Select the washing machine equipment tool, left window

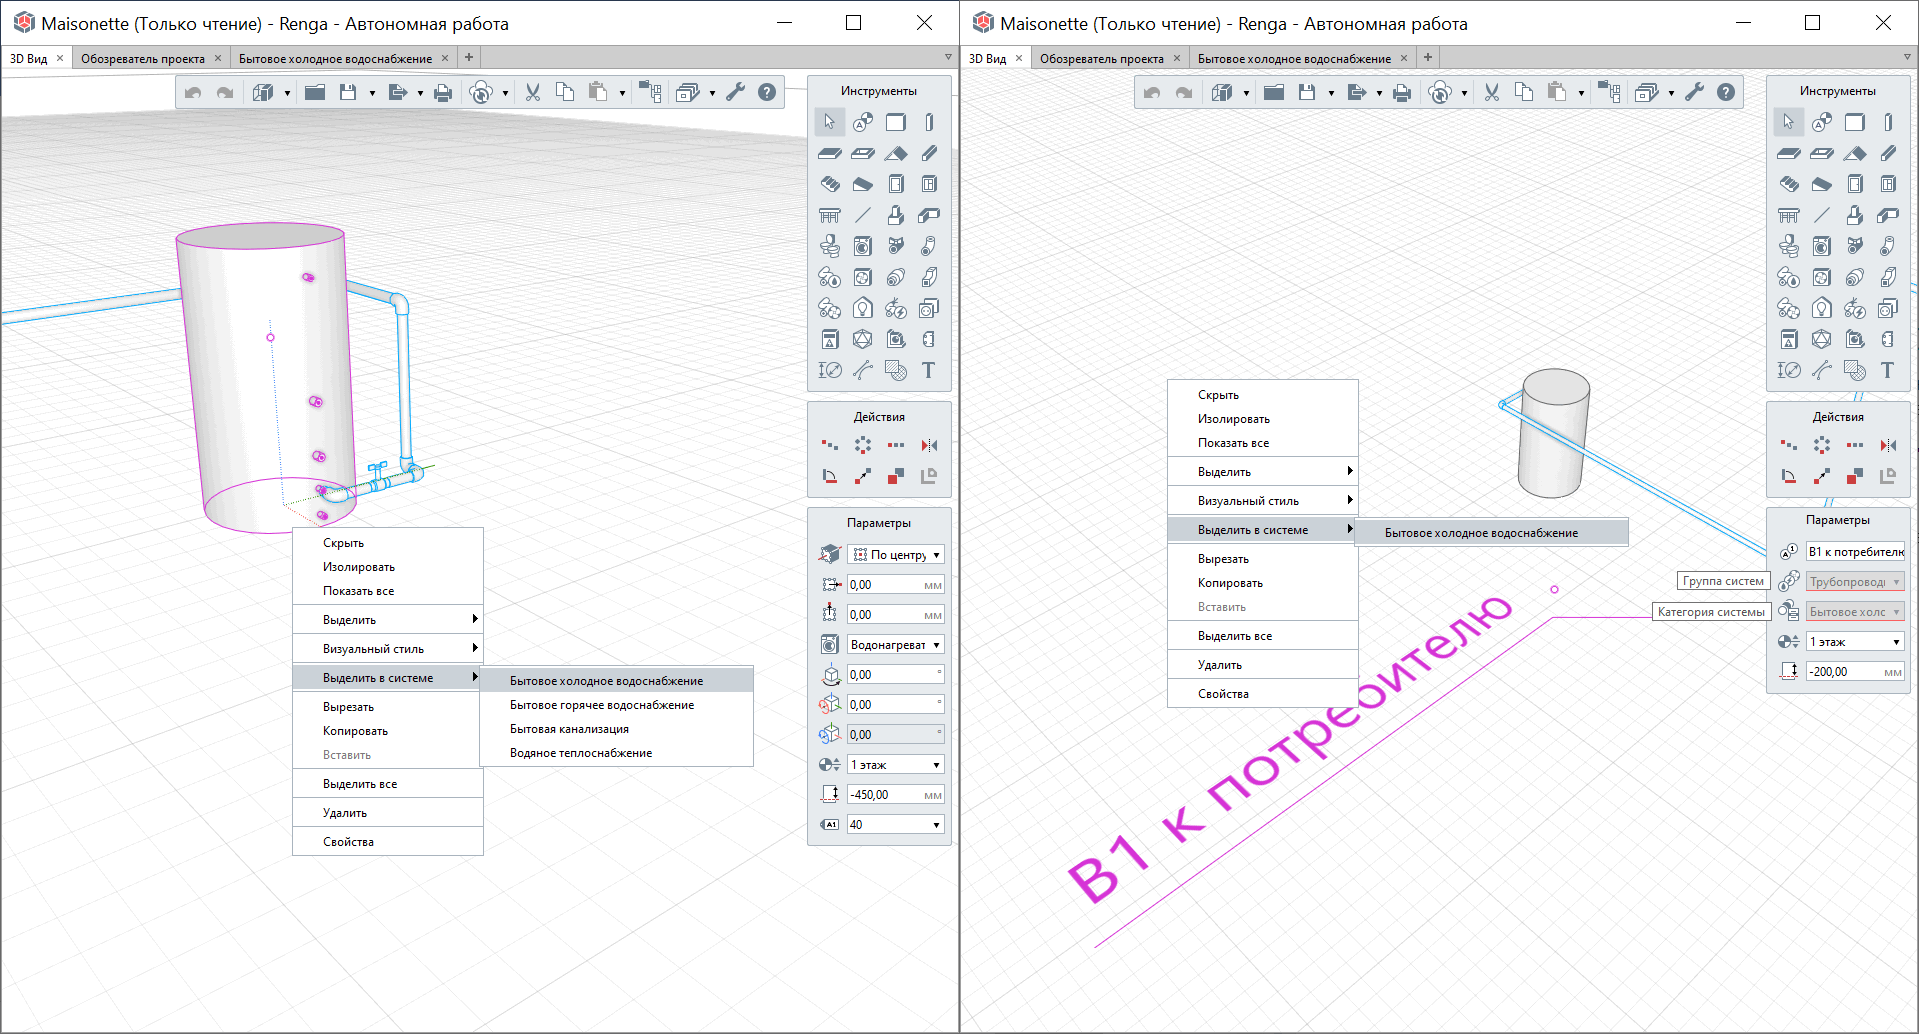[x=863, y=246]
